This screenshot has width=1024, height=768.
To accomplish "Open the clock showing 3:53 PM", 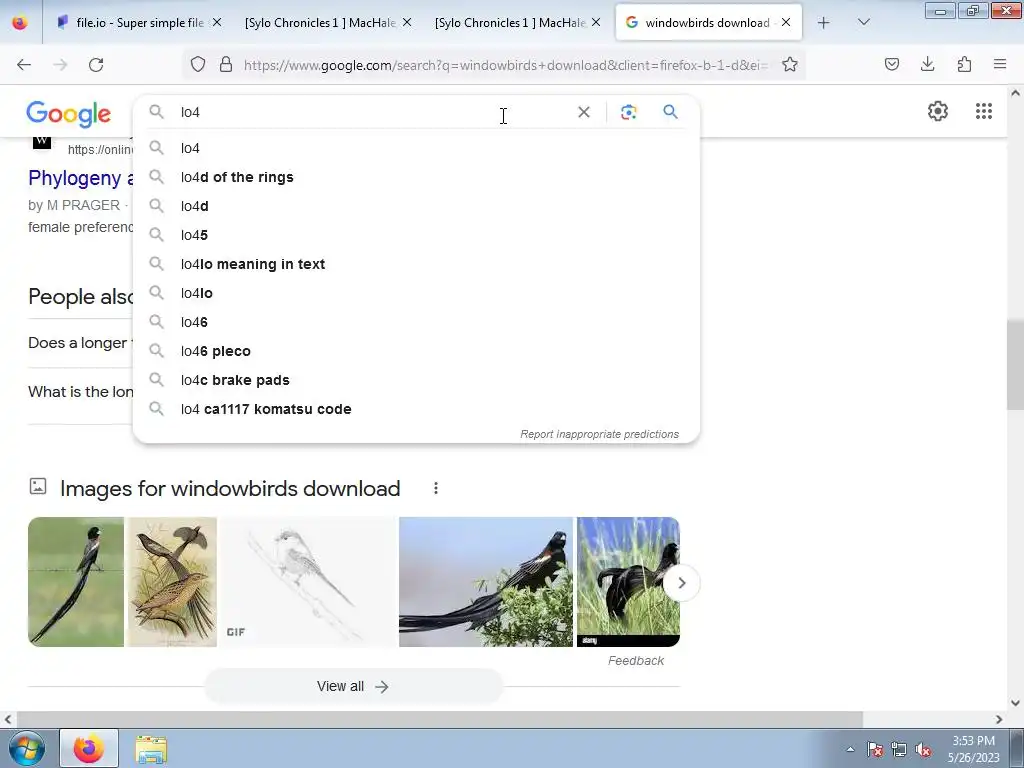I will pyautogui.click(x=973, y=749).
